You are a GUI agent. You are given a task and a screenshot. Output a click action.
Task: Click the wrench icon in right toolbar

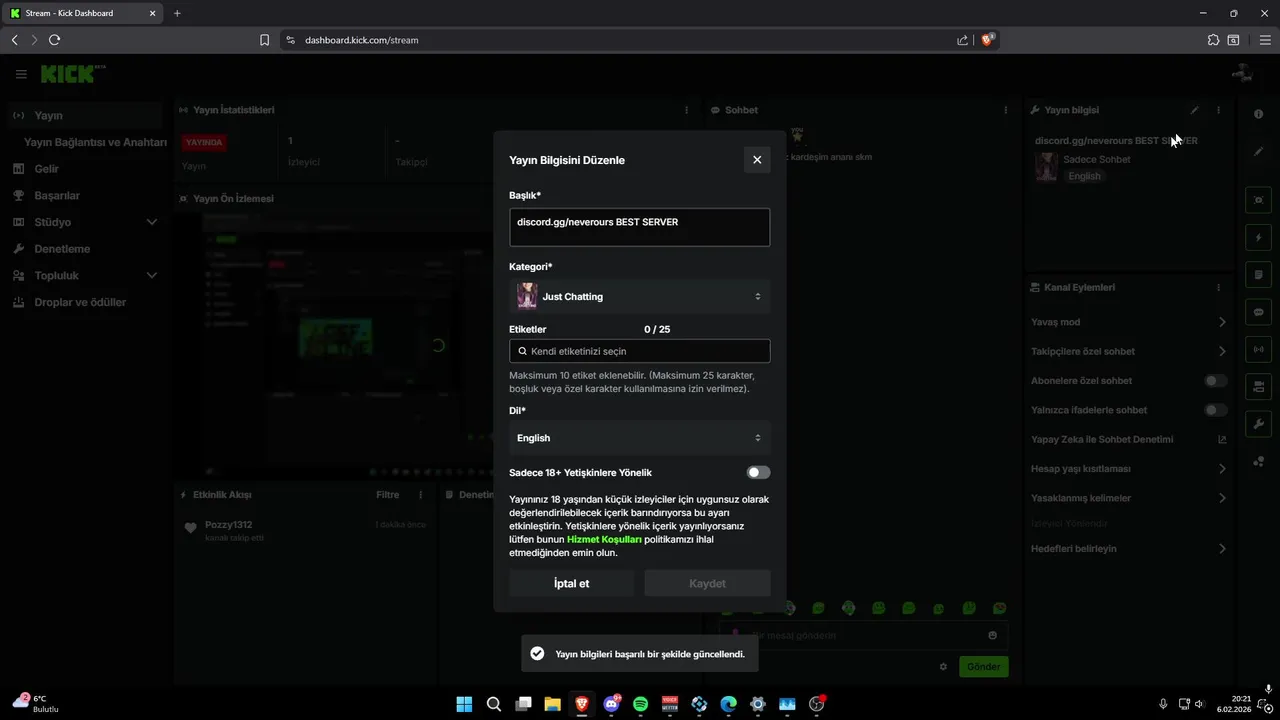tap(1258, 423)
